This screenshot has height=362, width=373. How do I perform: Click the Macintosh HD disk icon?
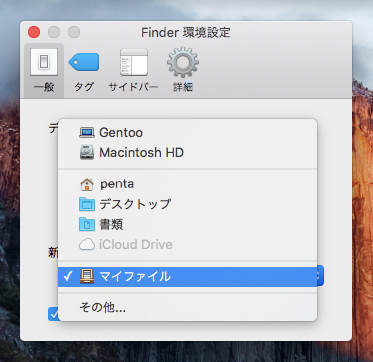click(87, 153)
